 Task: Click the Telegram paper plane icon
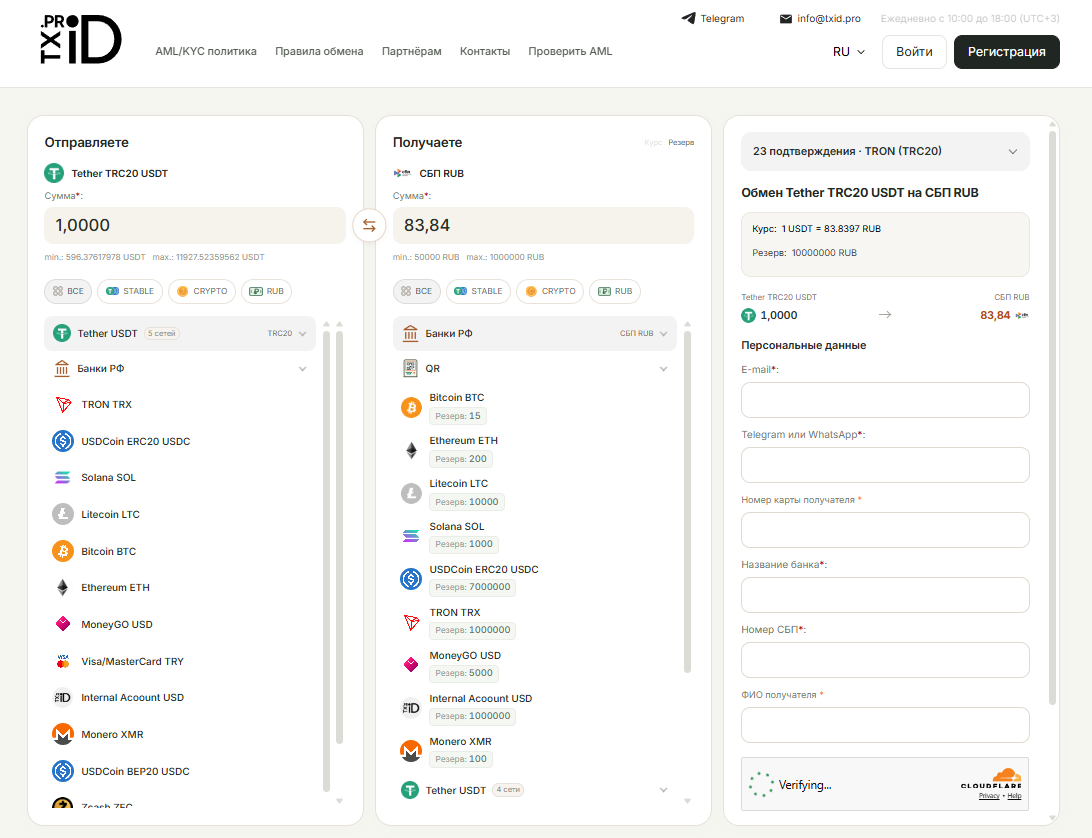click(x=688, y=18)
